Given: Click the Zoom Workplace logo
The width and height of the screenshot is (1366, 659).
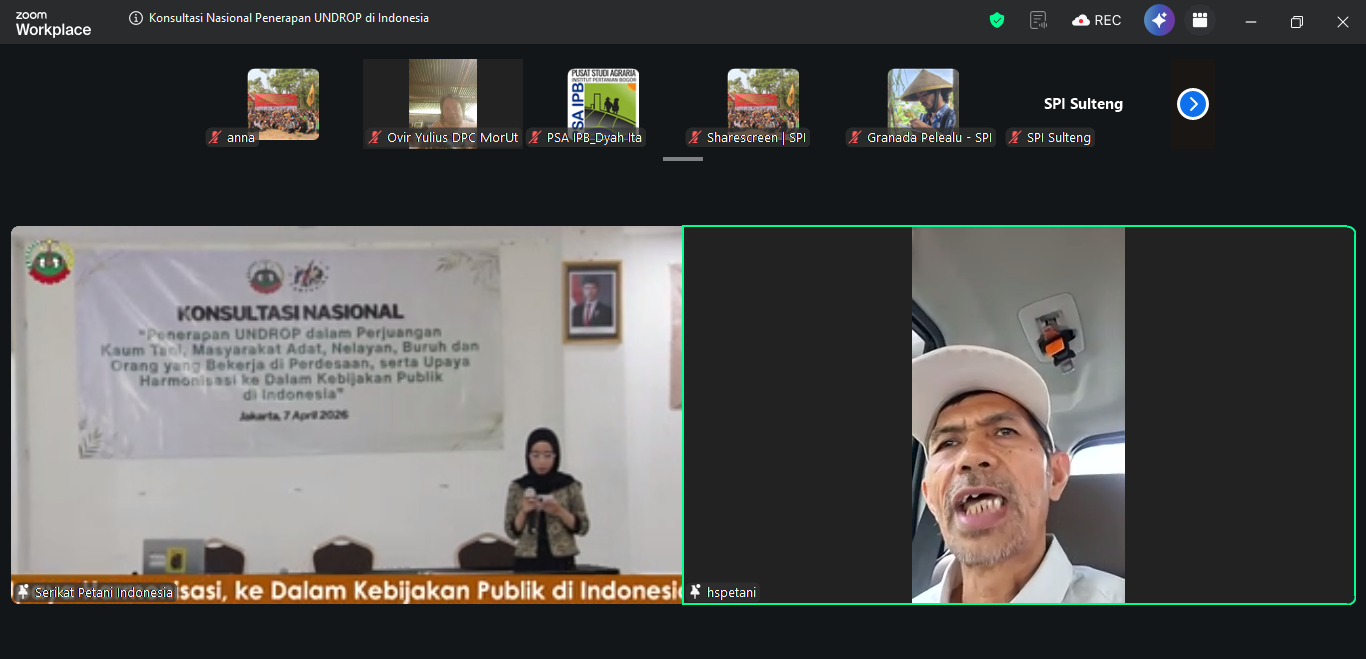Looking at the screenshot, I should point(53,23).
